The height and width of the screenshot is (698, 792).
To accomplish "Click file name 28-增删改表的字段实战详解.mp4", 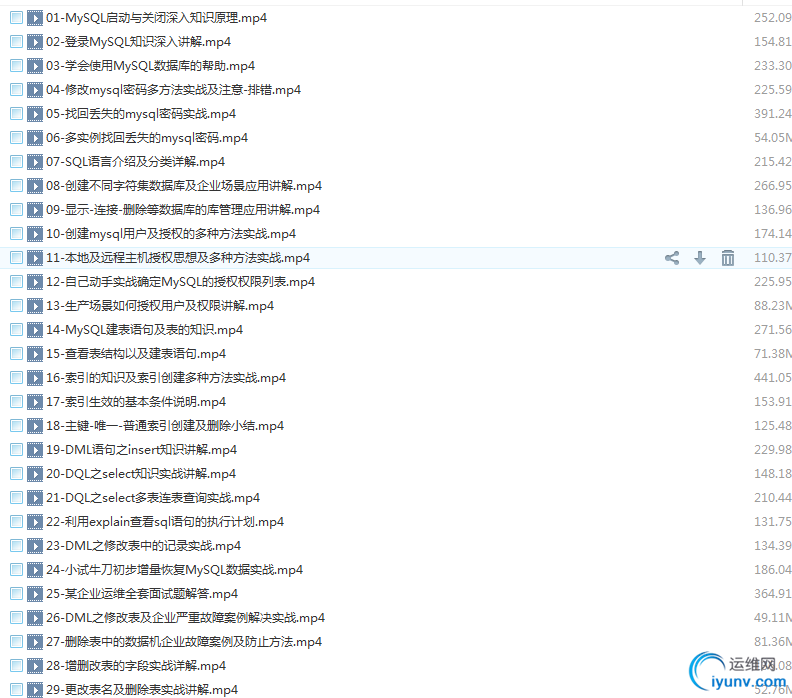I will pyautogui.click(x=136, y=666).
